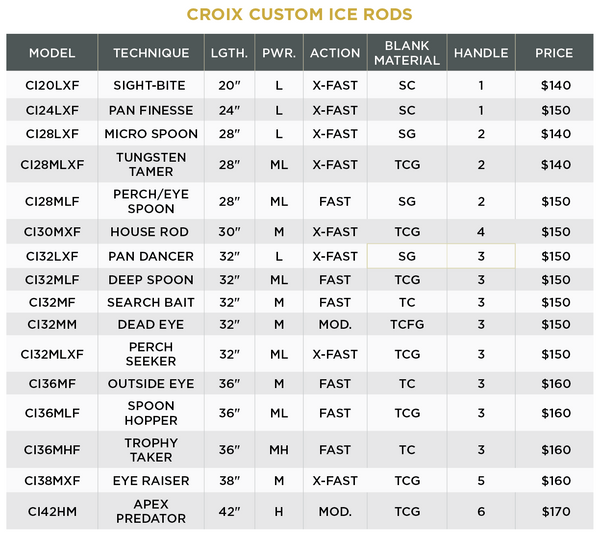Click model CI38MXF cell
600x536 pixels.
tap(52, 481)
